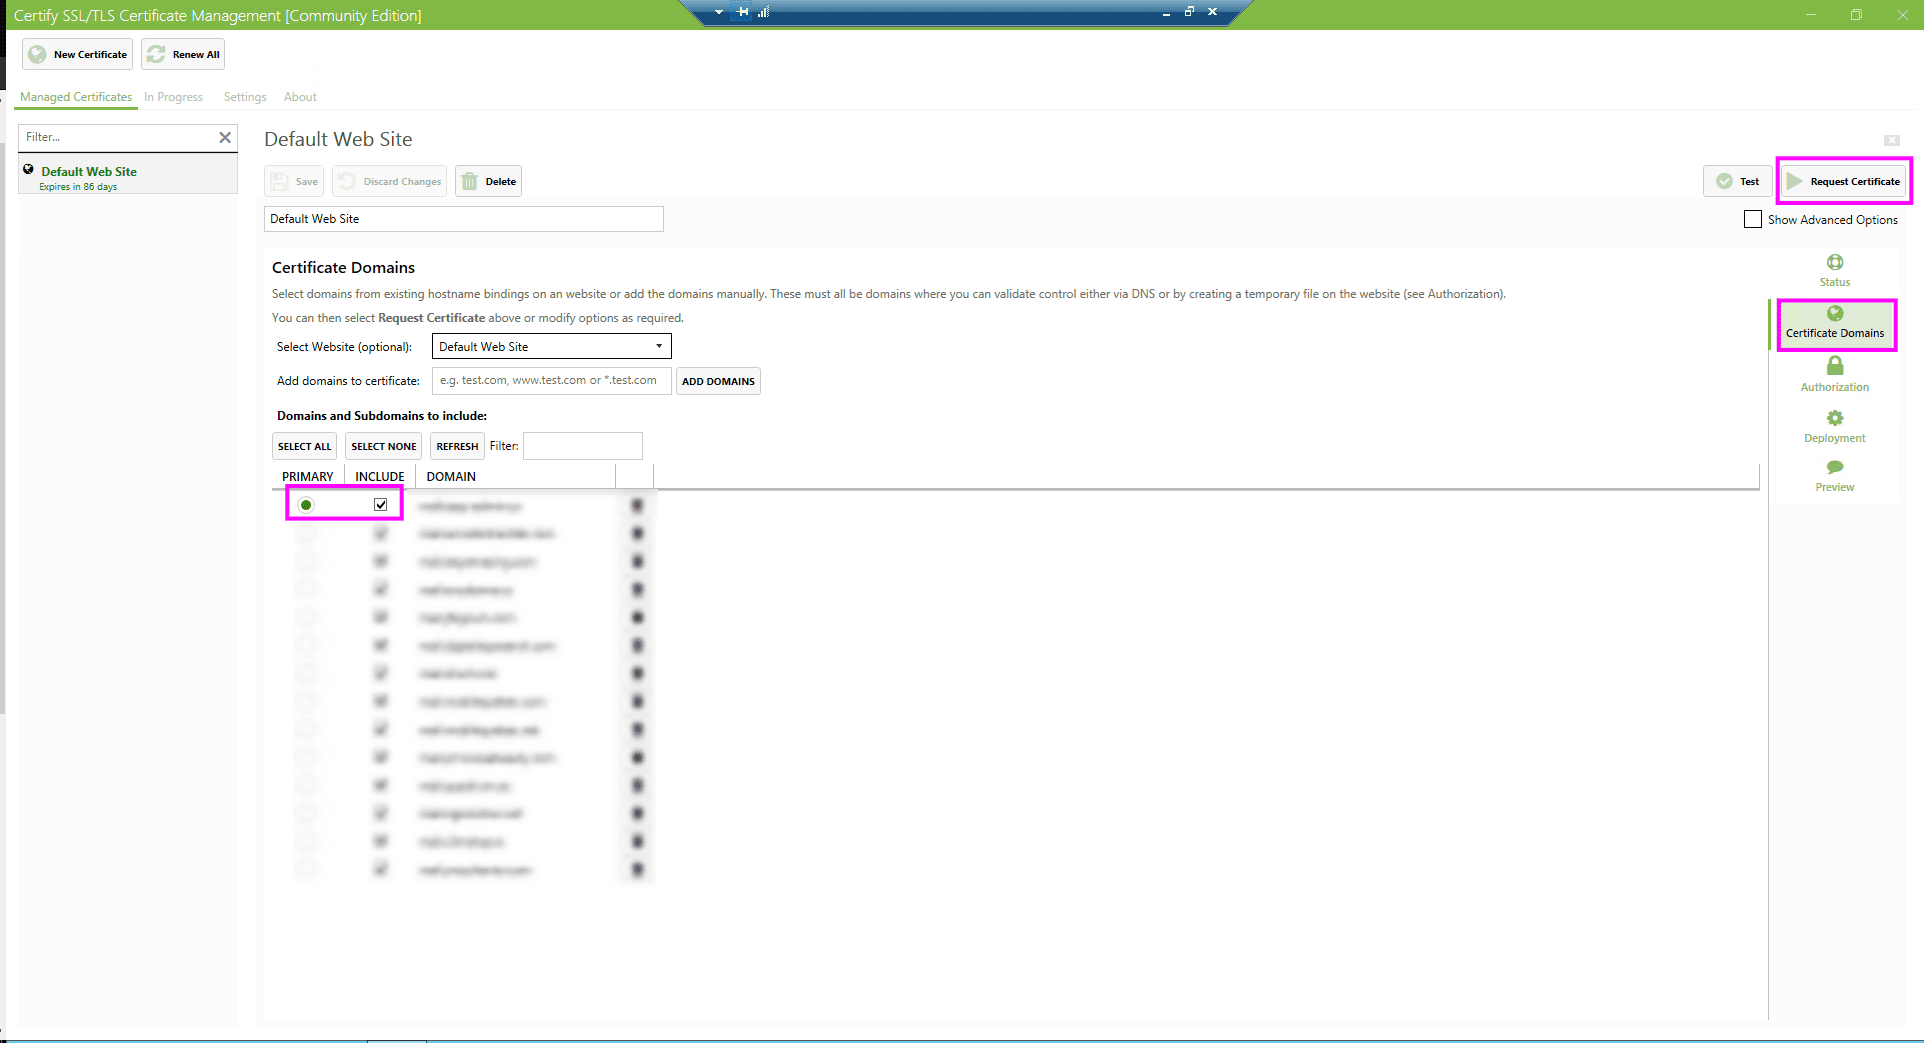The width and height of the screenshot is (1924, 1043).
Task: Open the Deployment section
Action: tap(1834, 427)
